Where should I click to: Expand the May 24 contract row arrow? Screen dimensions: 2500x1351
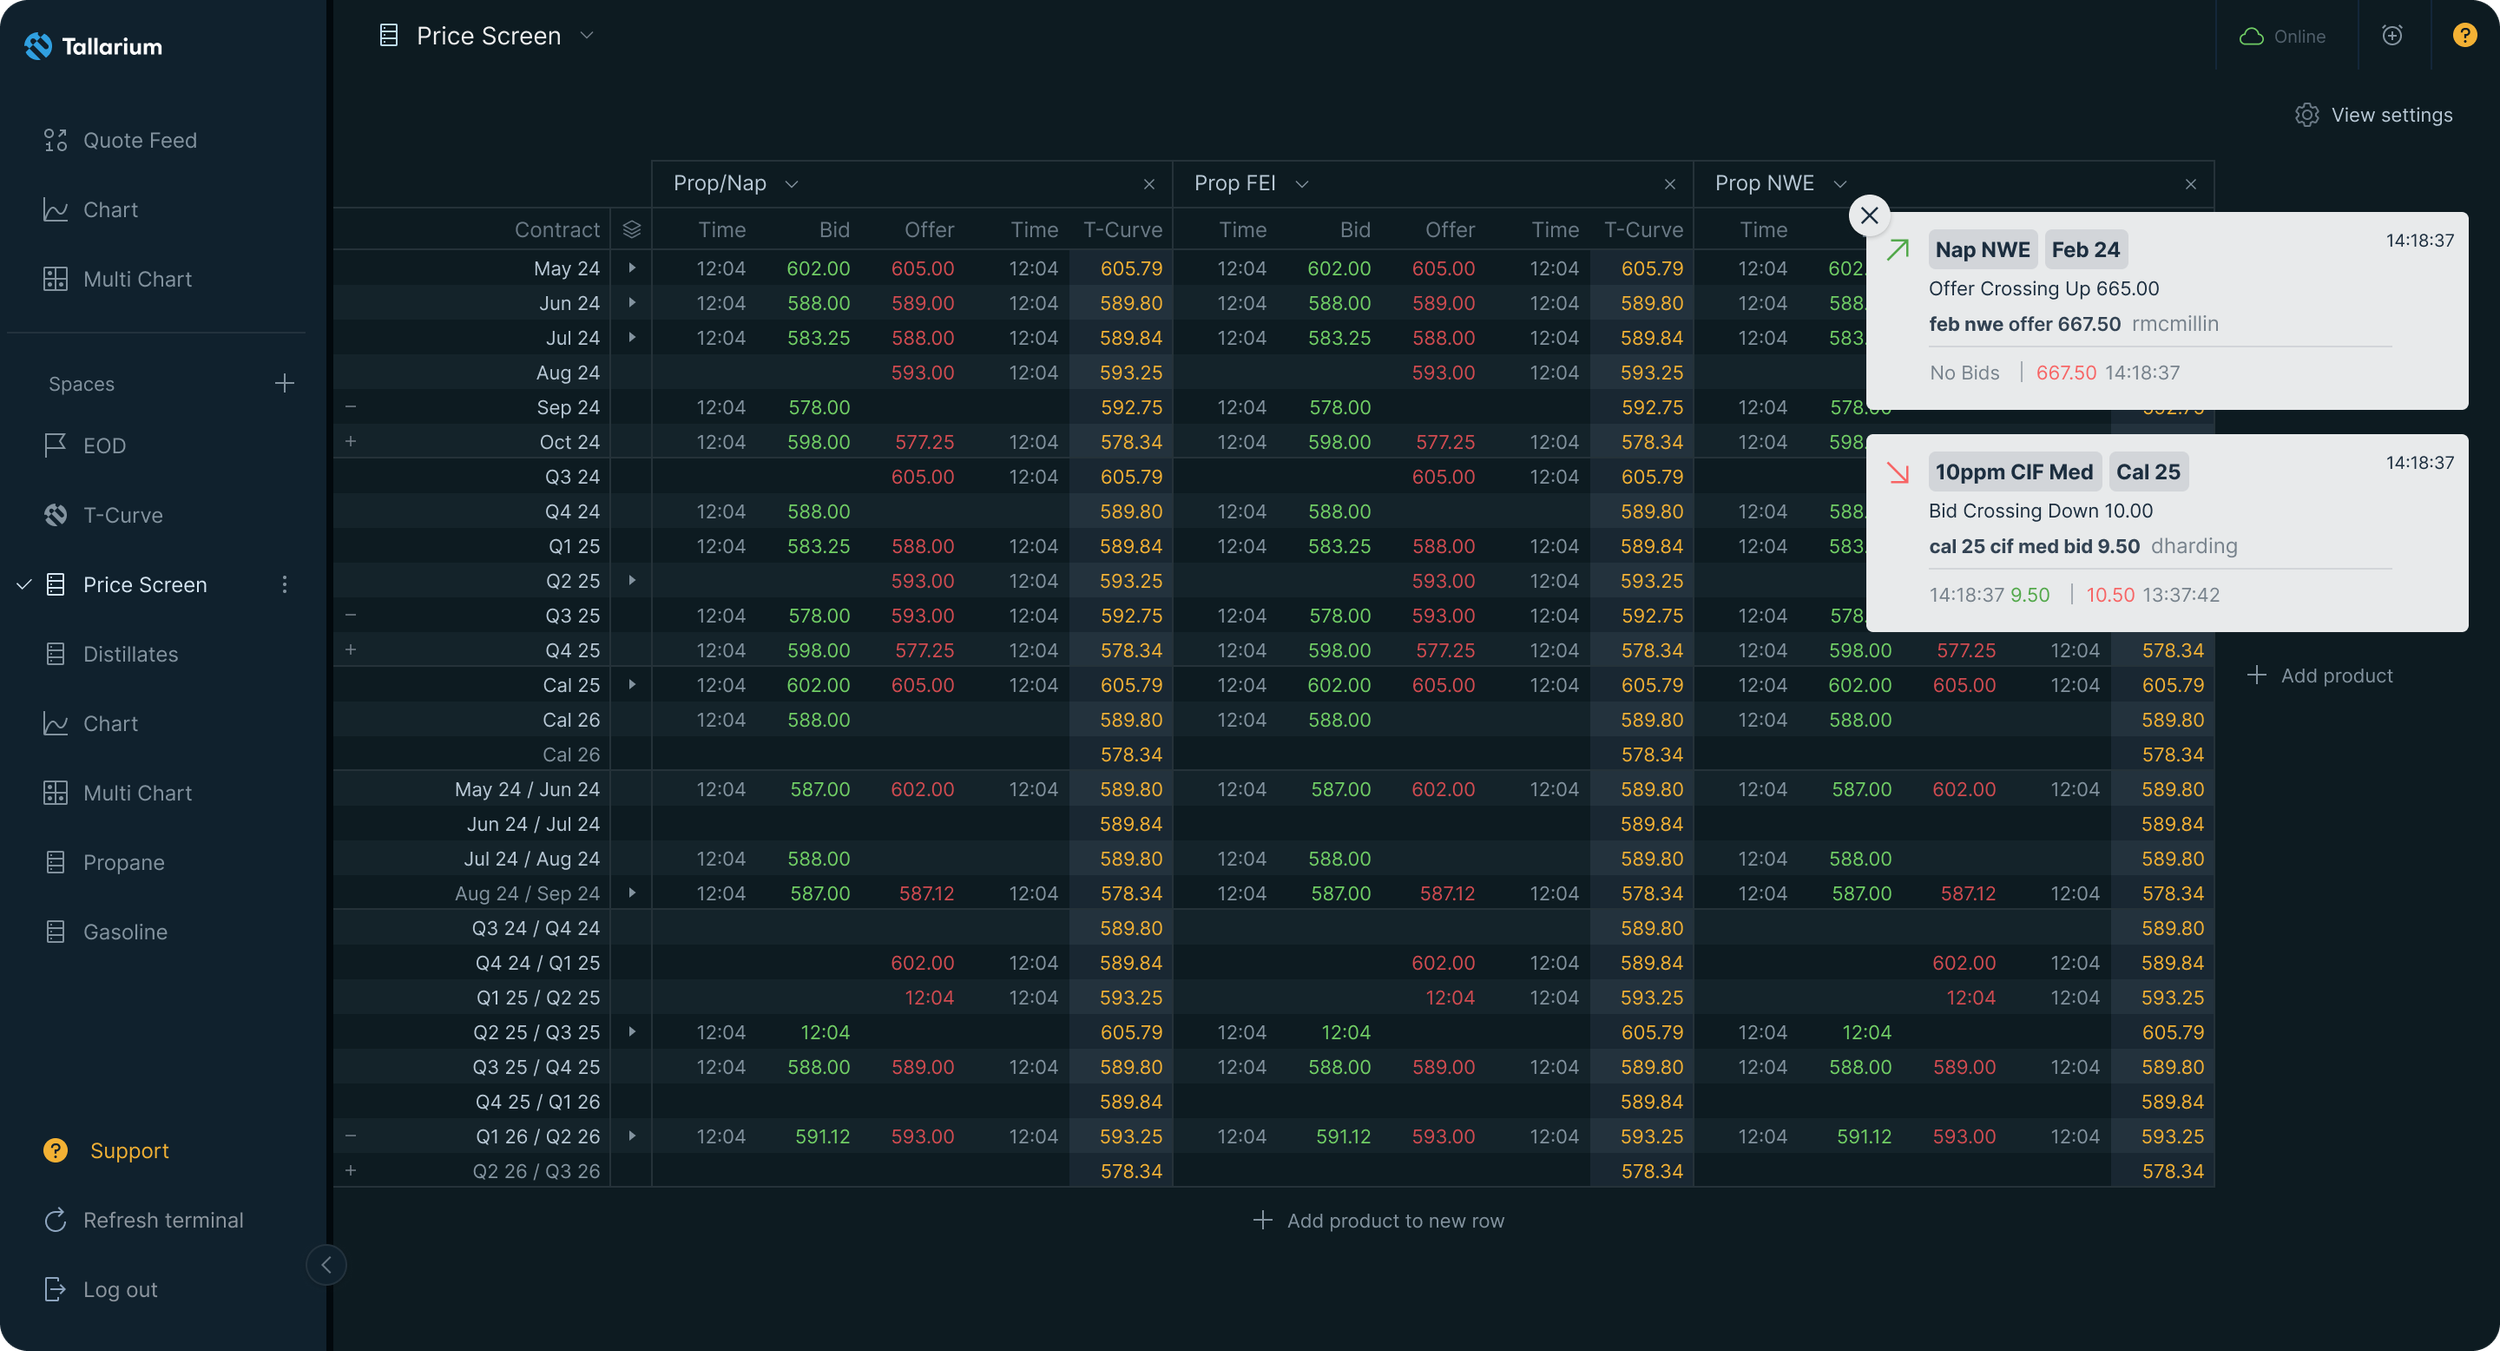(x=632, y=268)
